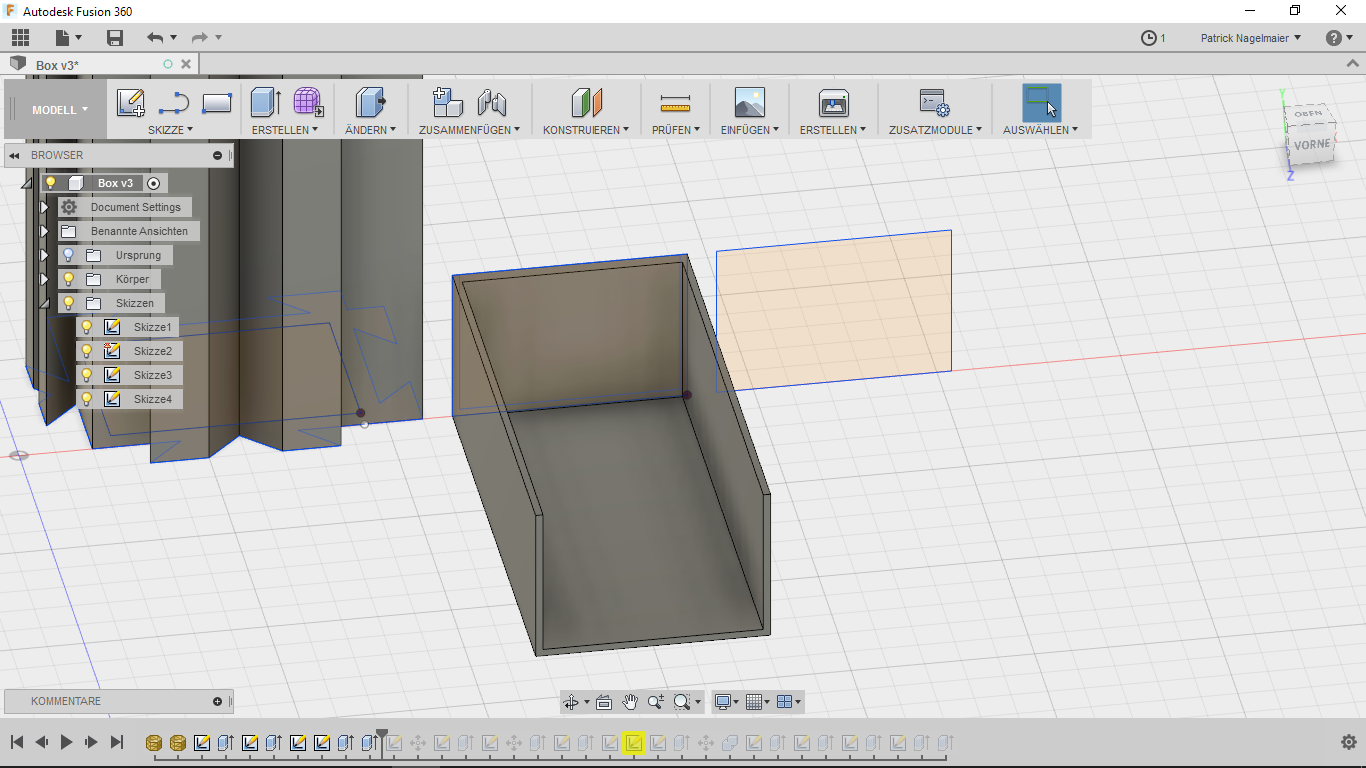Viewport: 1366px width, 768px height.
Task: Open the display settings dropdown arrow
Action: (737, 702)
